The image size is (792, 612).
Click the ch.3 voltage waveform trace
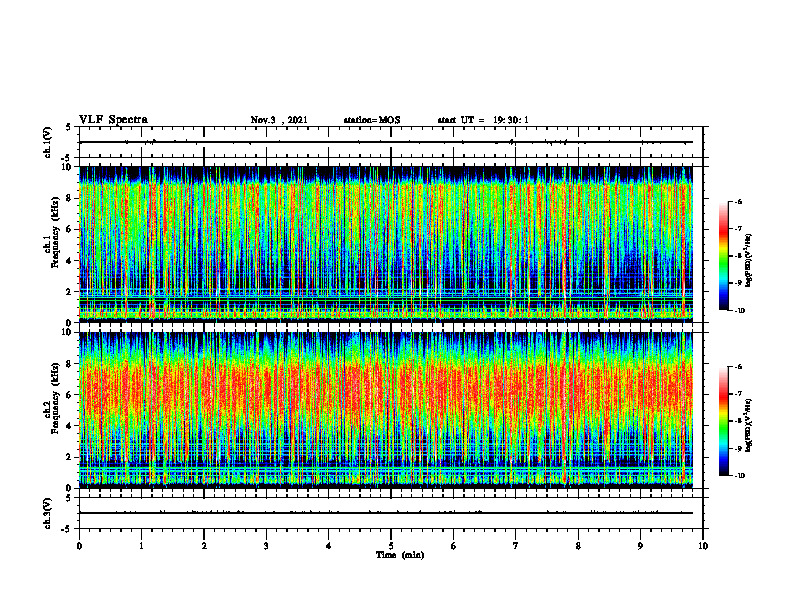[x=386, y=513]
